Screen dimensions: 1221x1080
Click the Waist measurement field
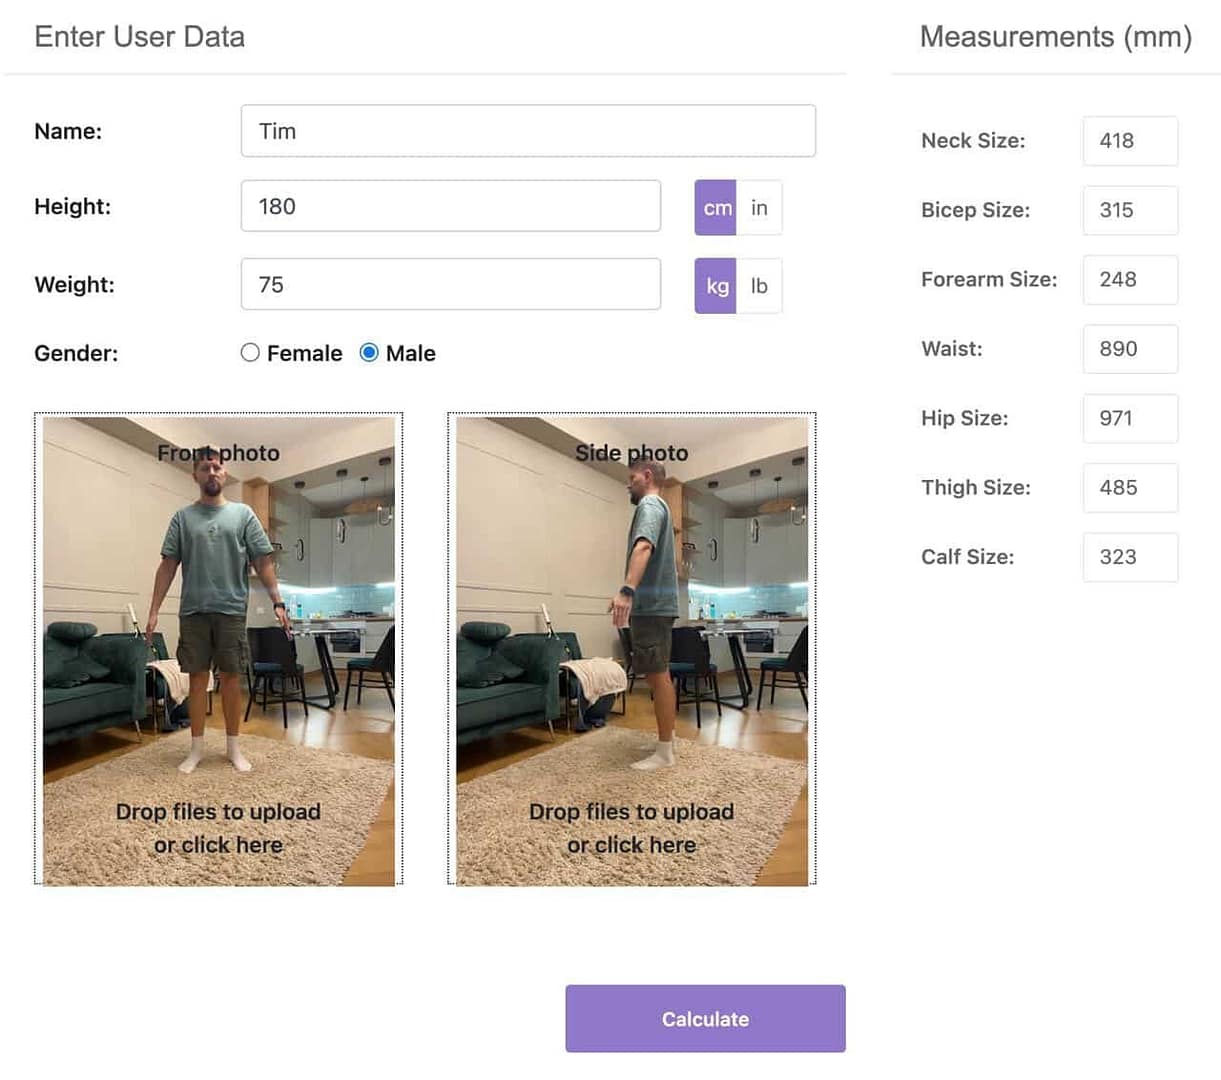click(1129, 349)
